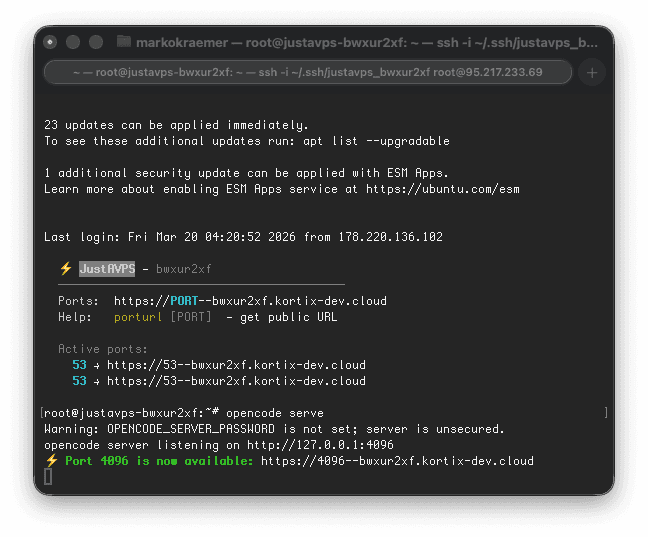This screenshot has height=537, width=648.
Task: Click the folder icon in title bar
Action: [x=124, y=42]
